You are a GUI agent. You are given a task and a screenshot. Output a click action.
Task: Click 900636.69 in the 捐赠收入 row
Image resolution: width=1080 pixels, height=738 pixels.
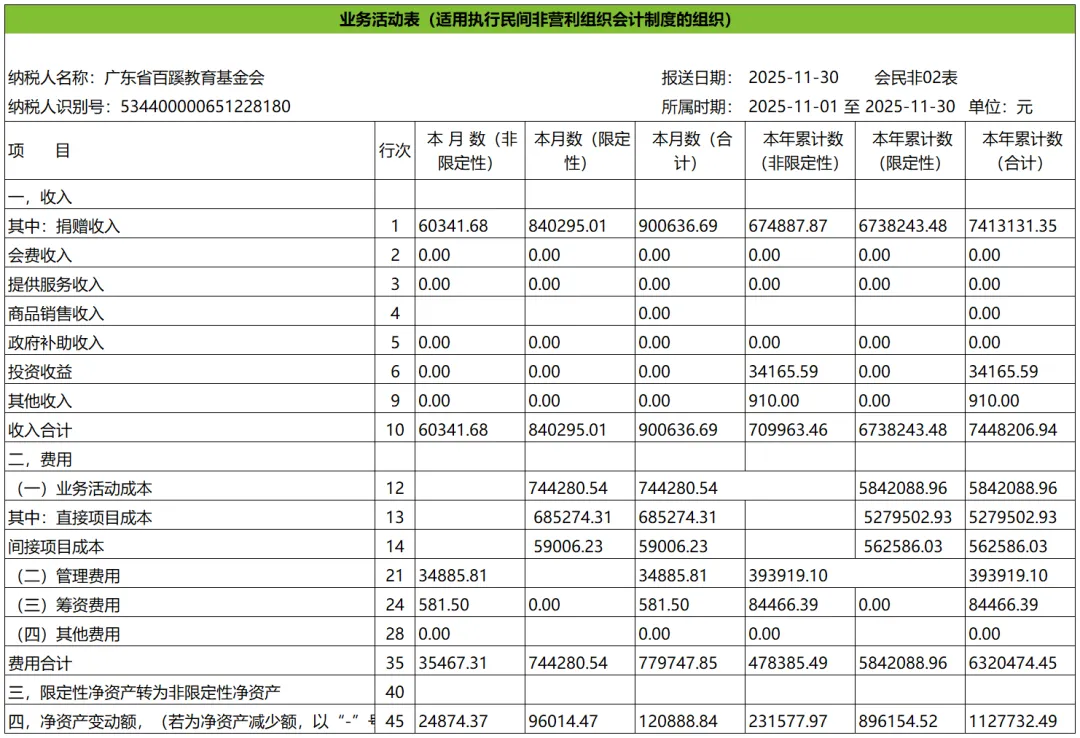coord(678,226)
